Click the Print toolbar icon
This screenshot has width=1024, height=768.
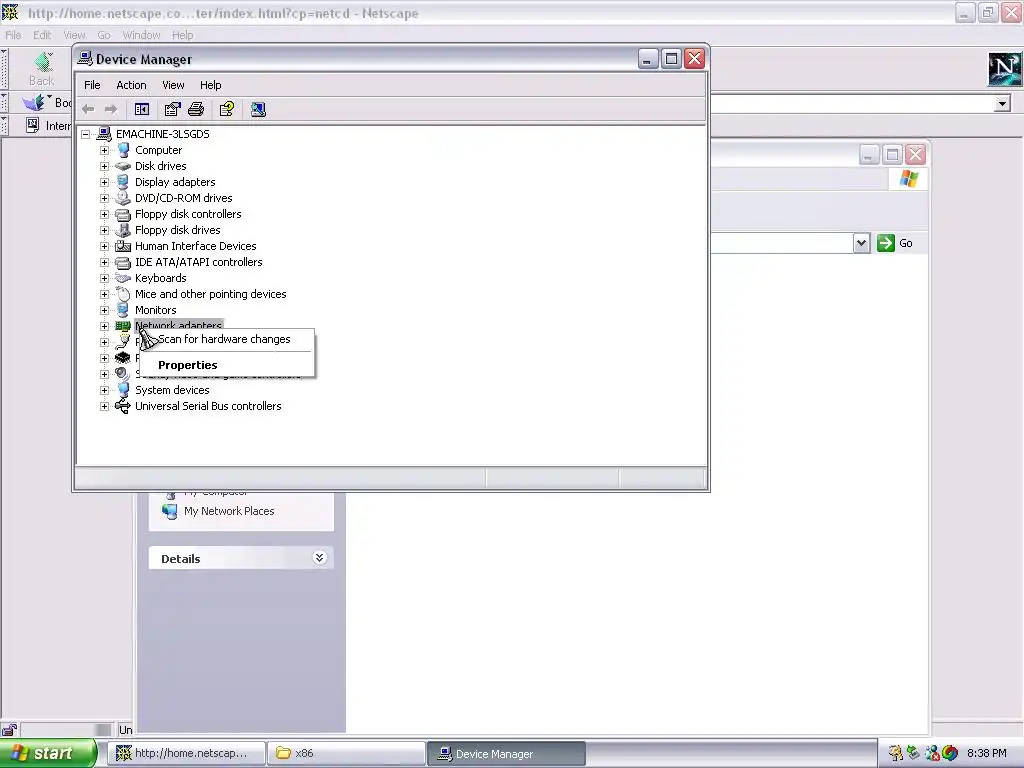[196, 110]
